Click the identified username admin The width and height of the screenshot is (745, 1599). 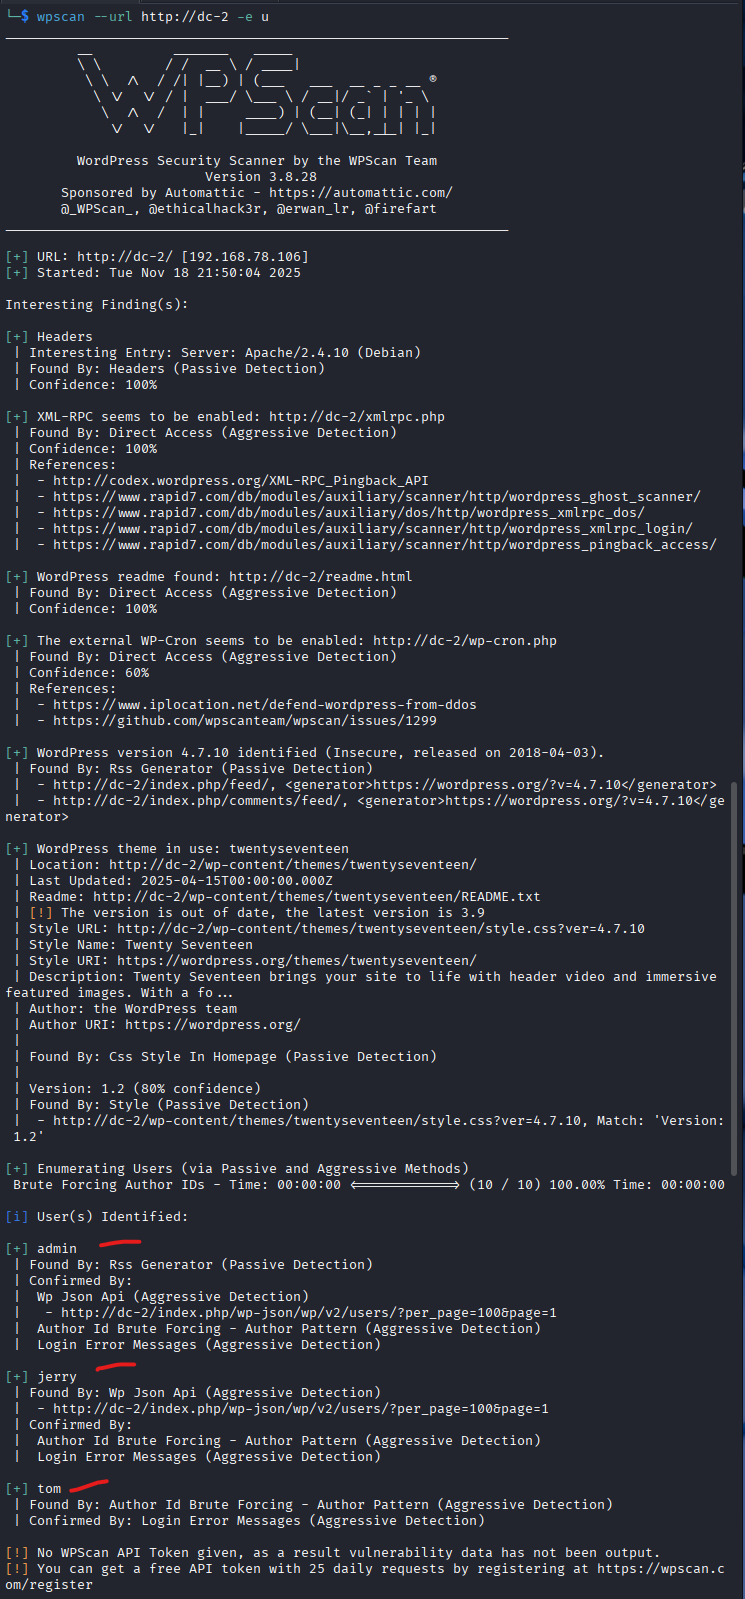[x=57, y=1249]
